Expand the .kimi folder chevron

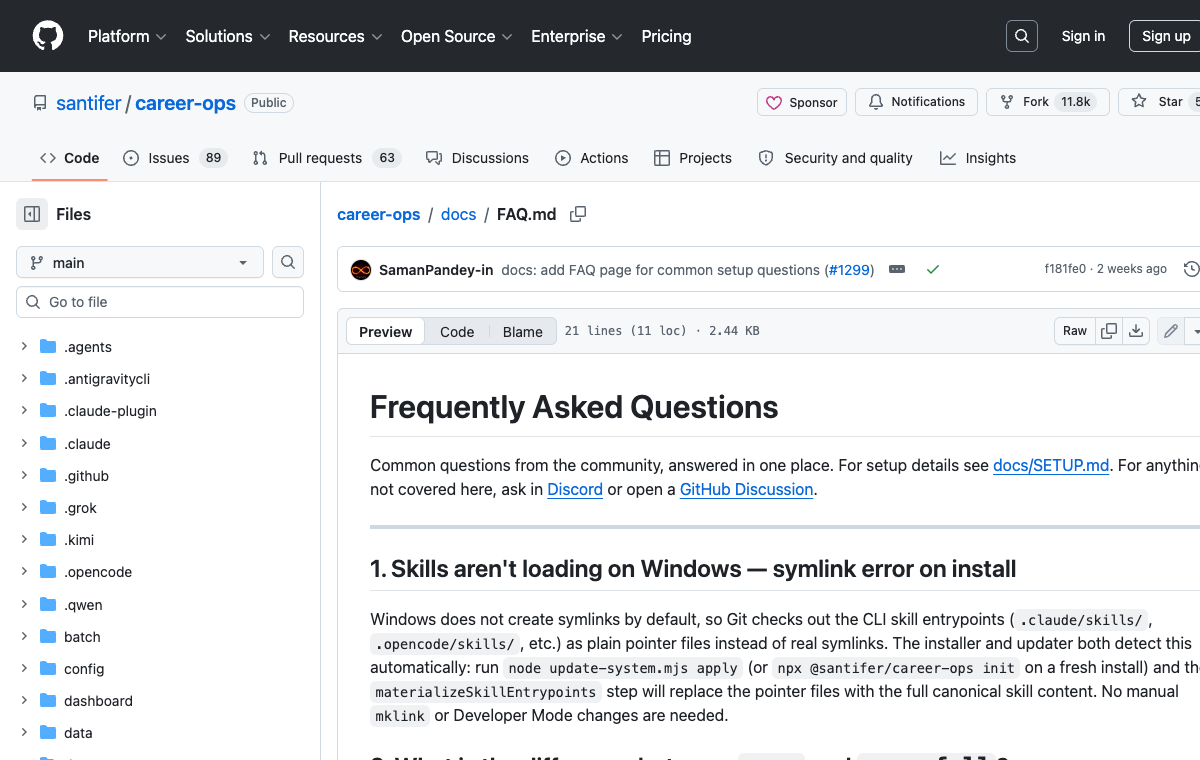[x=24, y=540]
